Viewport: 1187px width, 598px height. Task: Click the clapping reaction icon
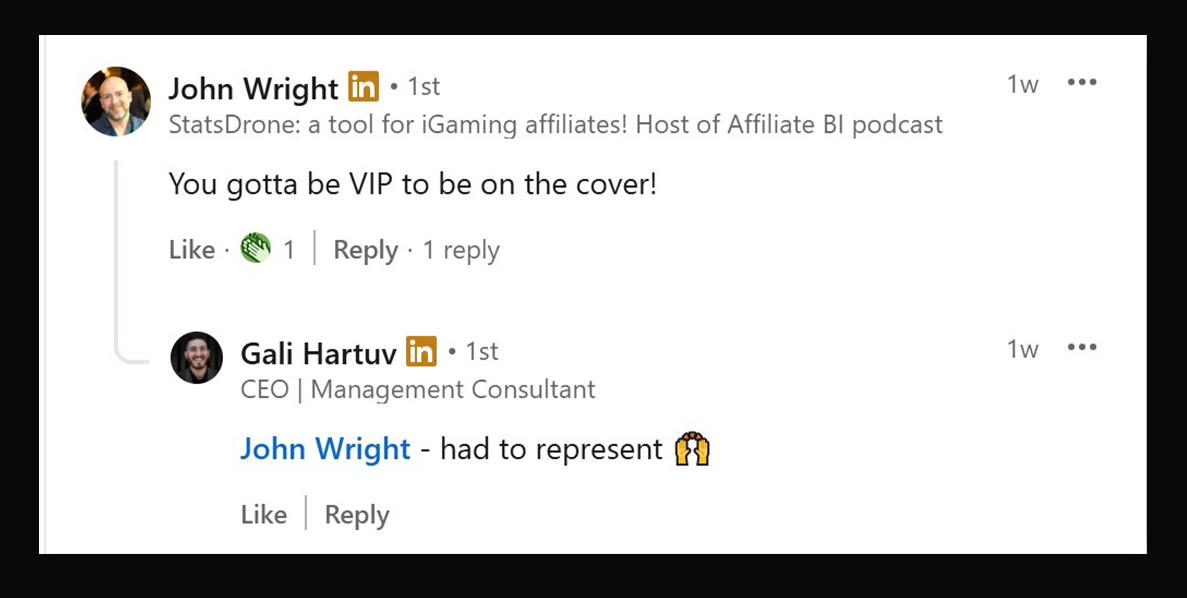(x=256, y=248)
